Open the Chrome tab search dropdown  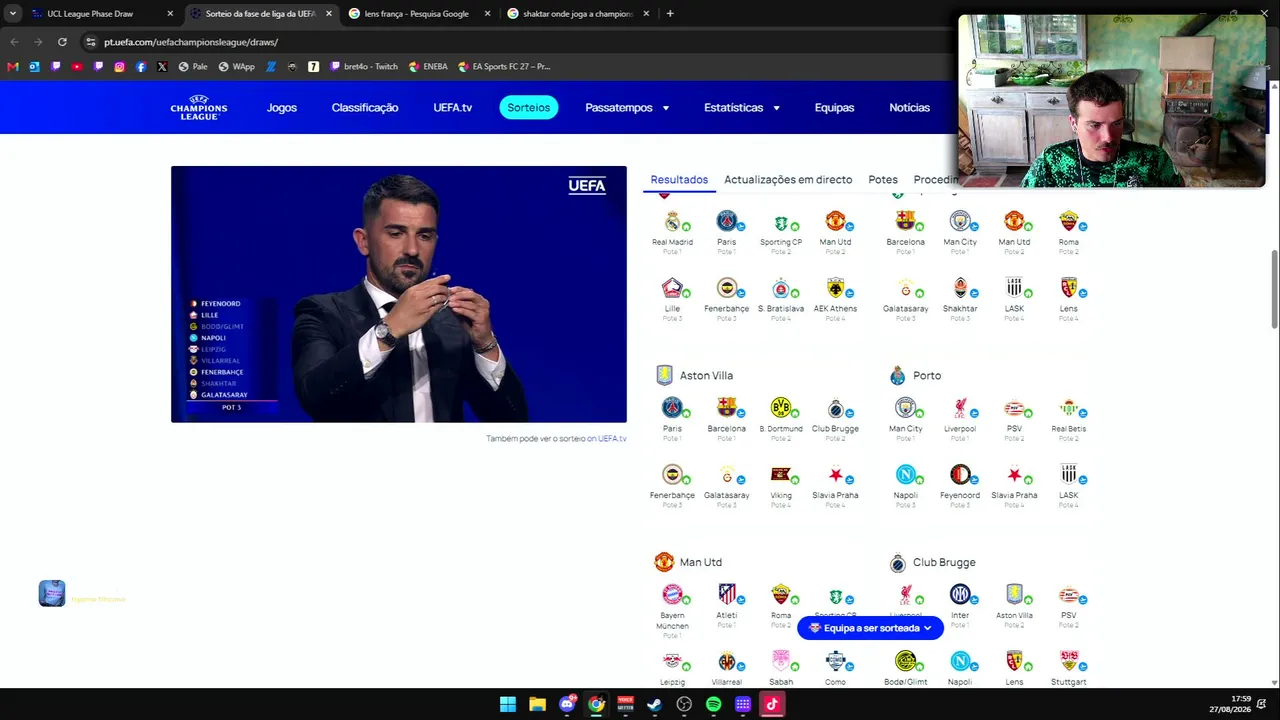[13, 14]
